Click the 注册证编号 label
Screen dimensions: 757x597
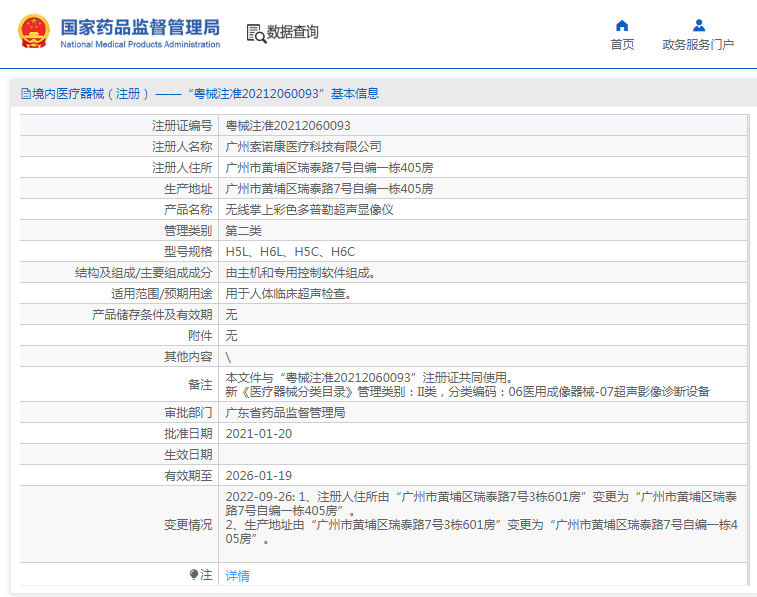tap(182, 125)
